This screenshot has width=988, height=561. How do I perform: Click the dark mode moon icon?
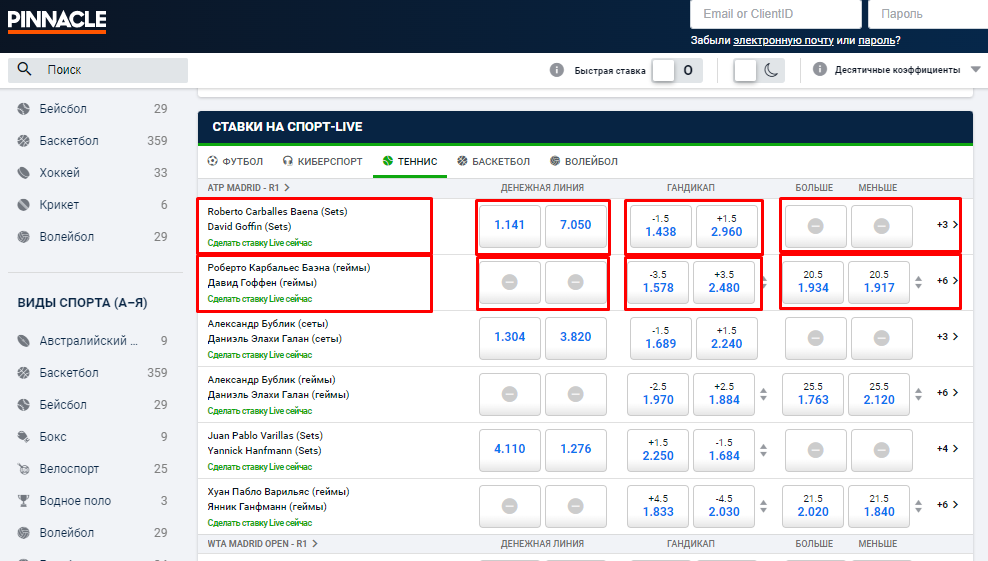point(771,70)
